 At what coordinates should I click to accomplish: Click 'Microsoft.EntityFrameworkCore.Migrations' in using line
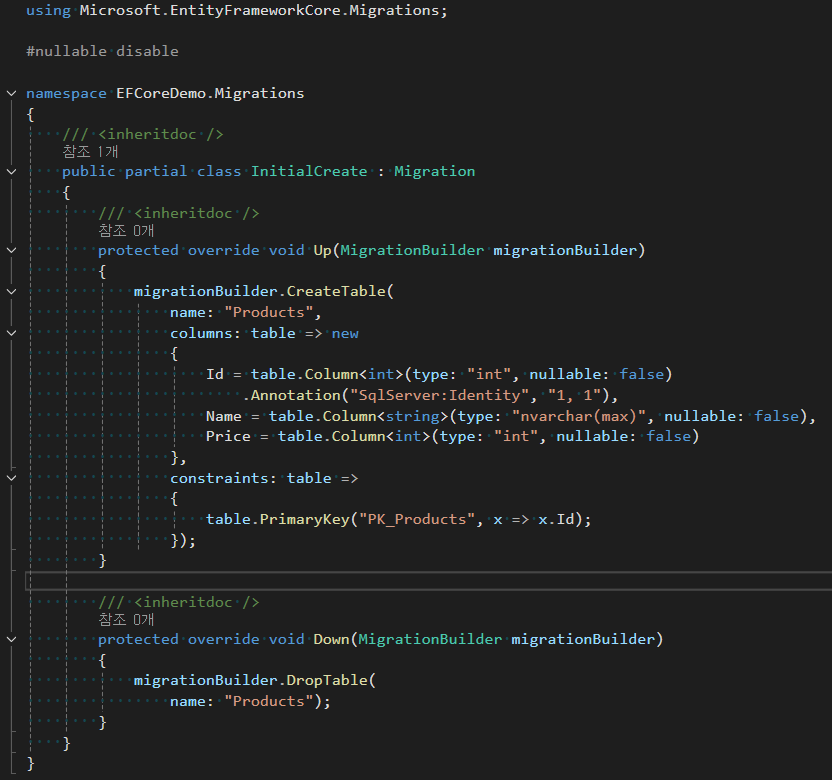259,11
